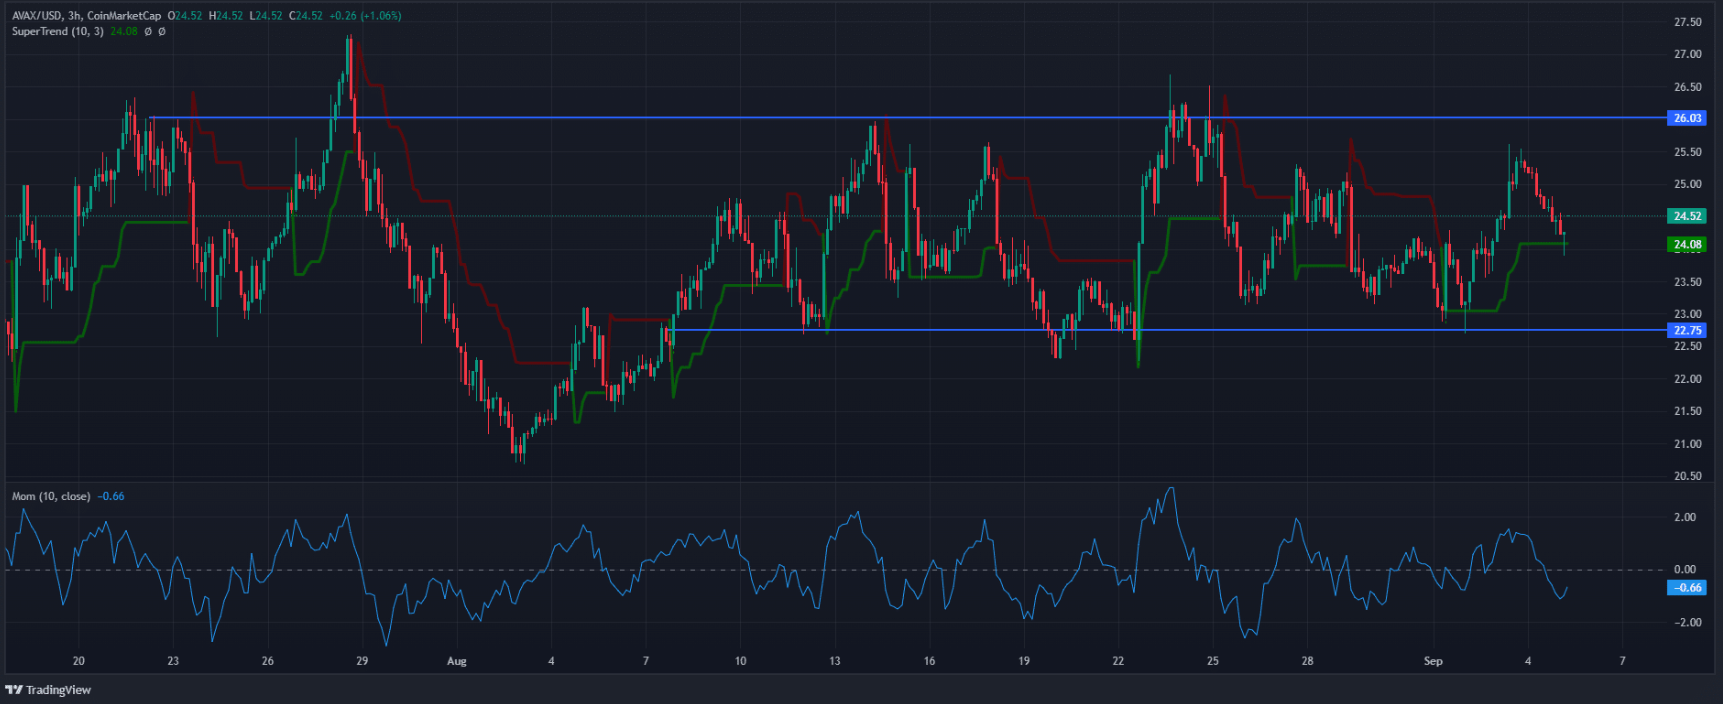
Task: Click the Sep marker on time axis
Action: pos(1433,661)
